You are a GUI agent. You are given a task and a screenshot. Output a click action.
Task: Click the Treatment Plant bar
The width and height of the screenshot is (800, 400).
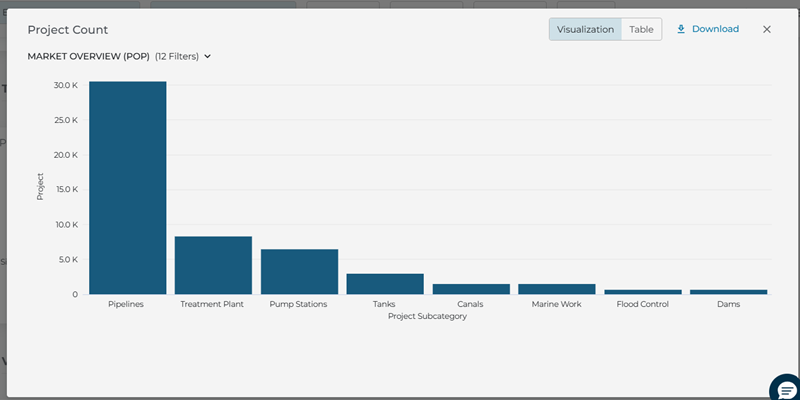pos(213,265)
